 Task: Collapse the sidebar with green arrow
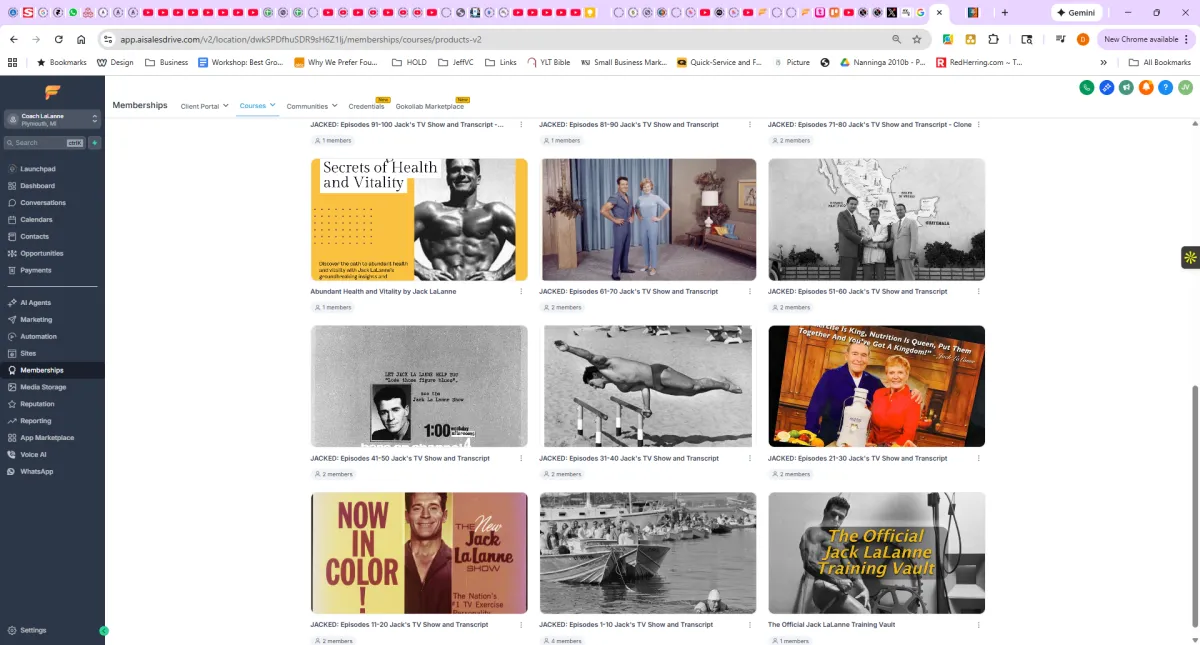click(104, 631)
